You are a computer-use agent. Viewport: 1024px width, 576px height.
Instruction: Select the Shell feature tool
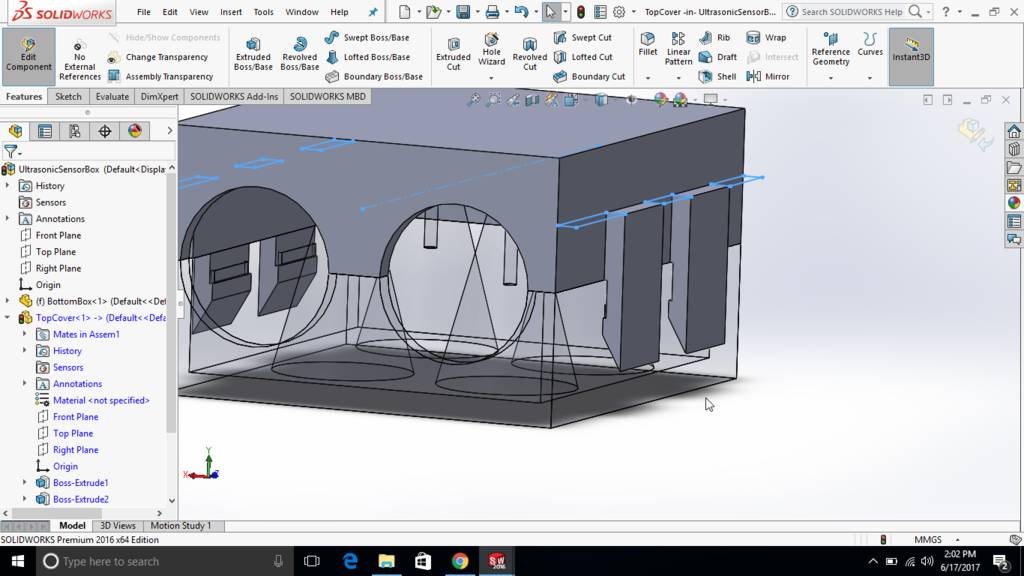point(718,76)
